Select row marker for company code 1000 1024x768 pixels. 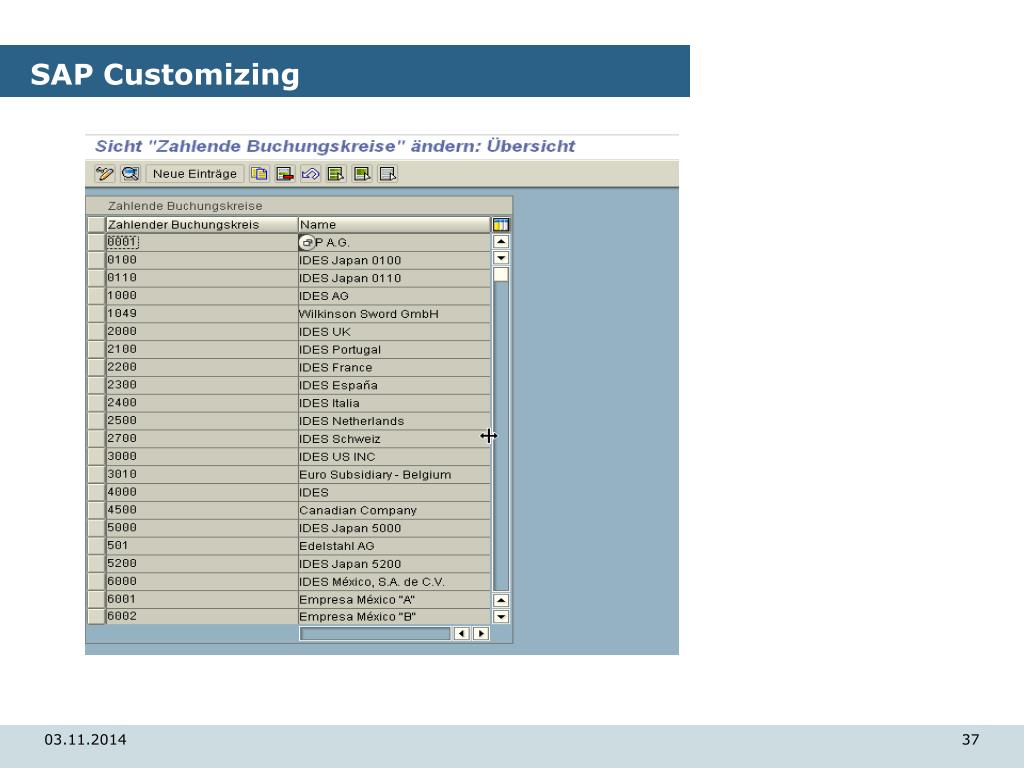[96, 296]
